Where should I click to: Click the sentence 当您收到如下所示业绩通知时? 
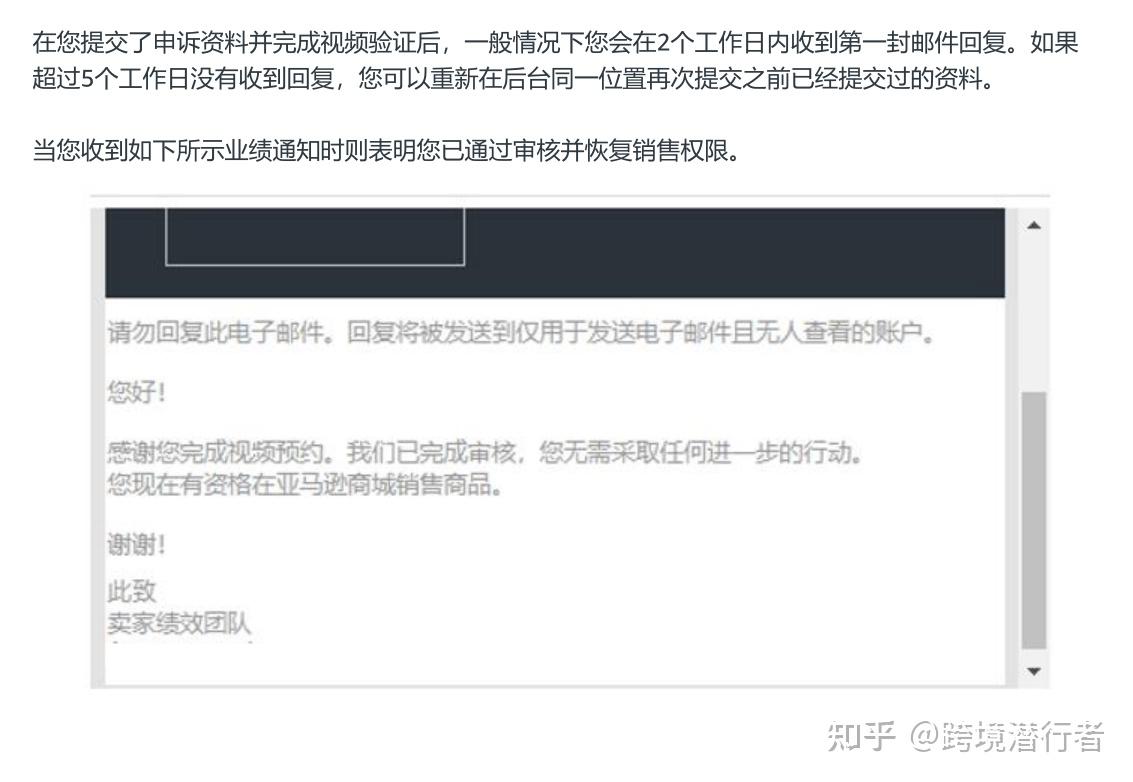[x=387, y=150]
